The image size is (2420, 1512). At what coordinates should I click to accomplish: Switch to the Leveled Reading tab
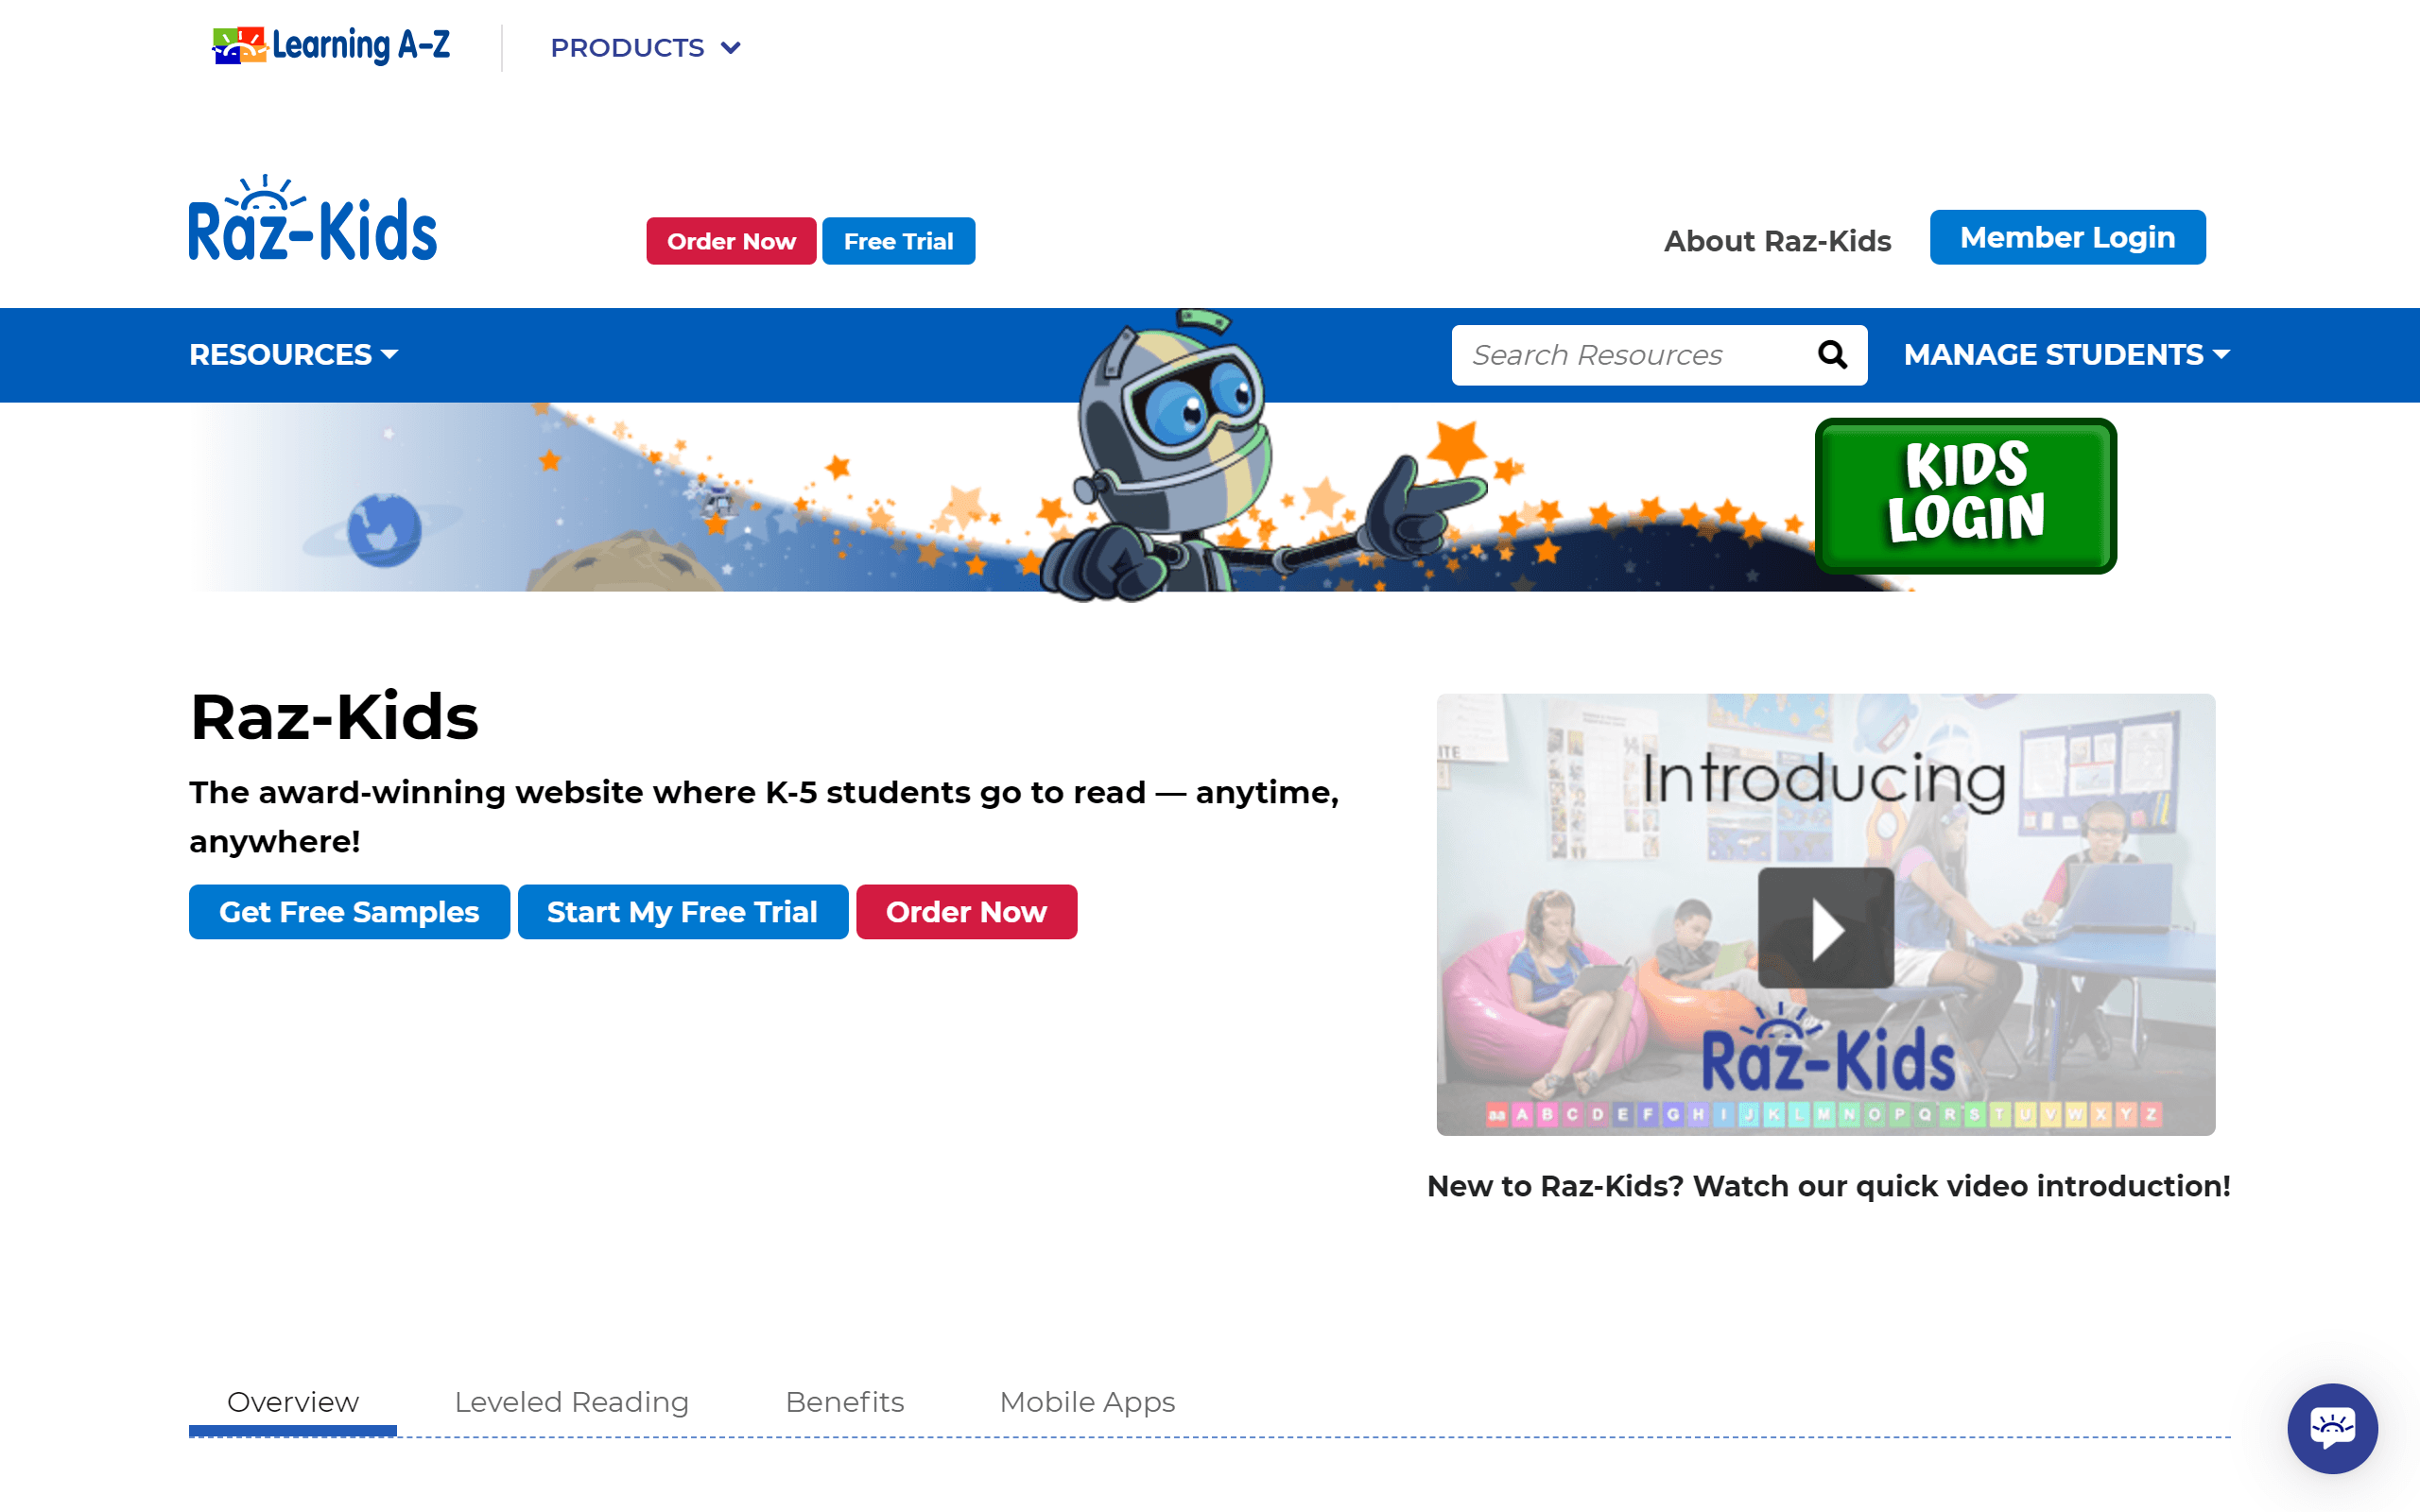click(572, 1402)
